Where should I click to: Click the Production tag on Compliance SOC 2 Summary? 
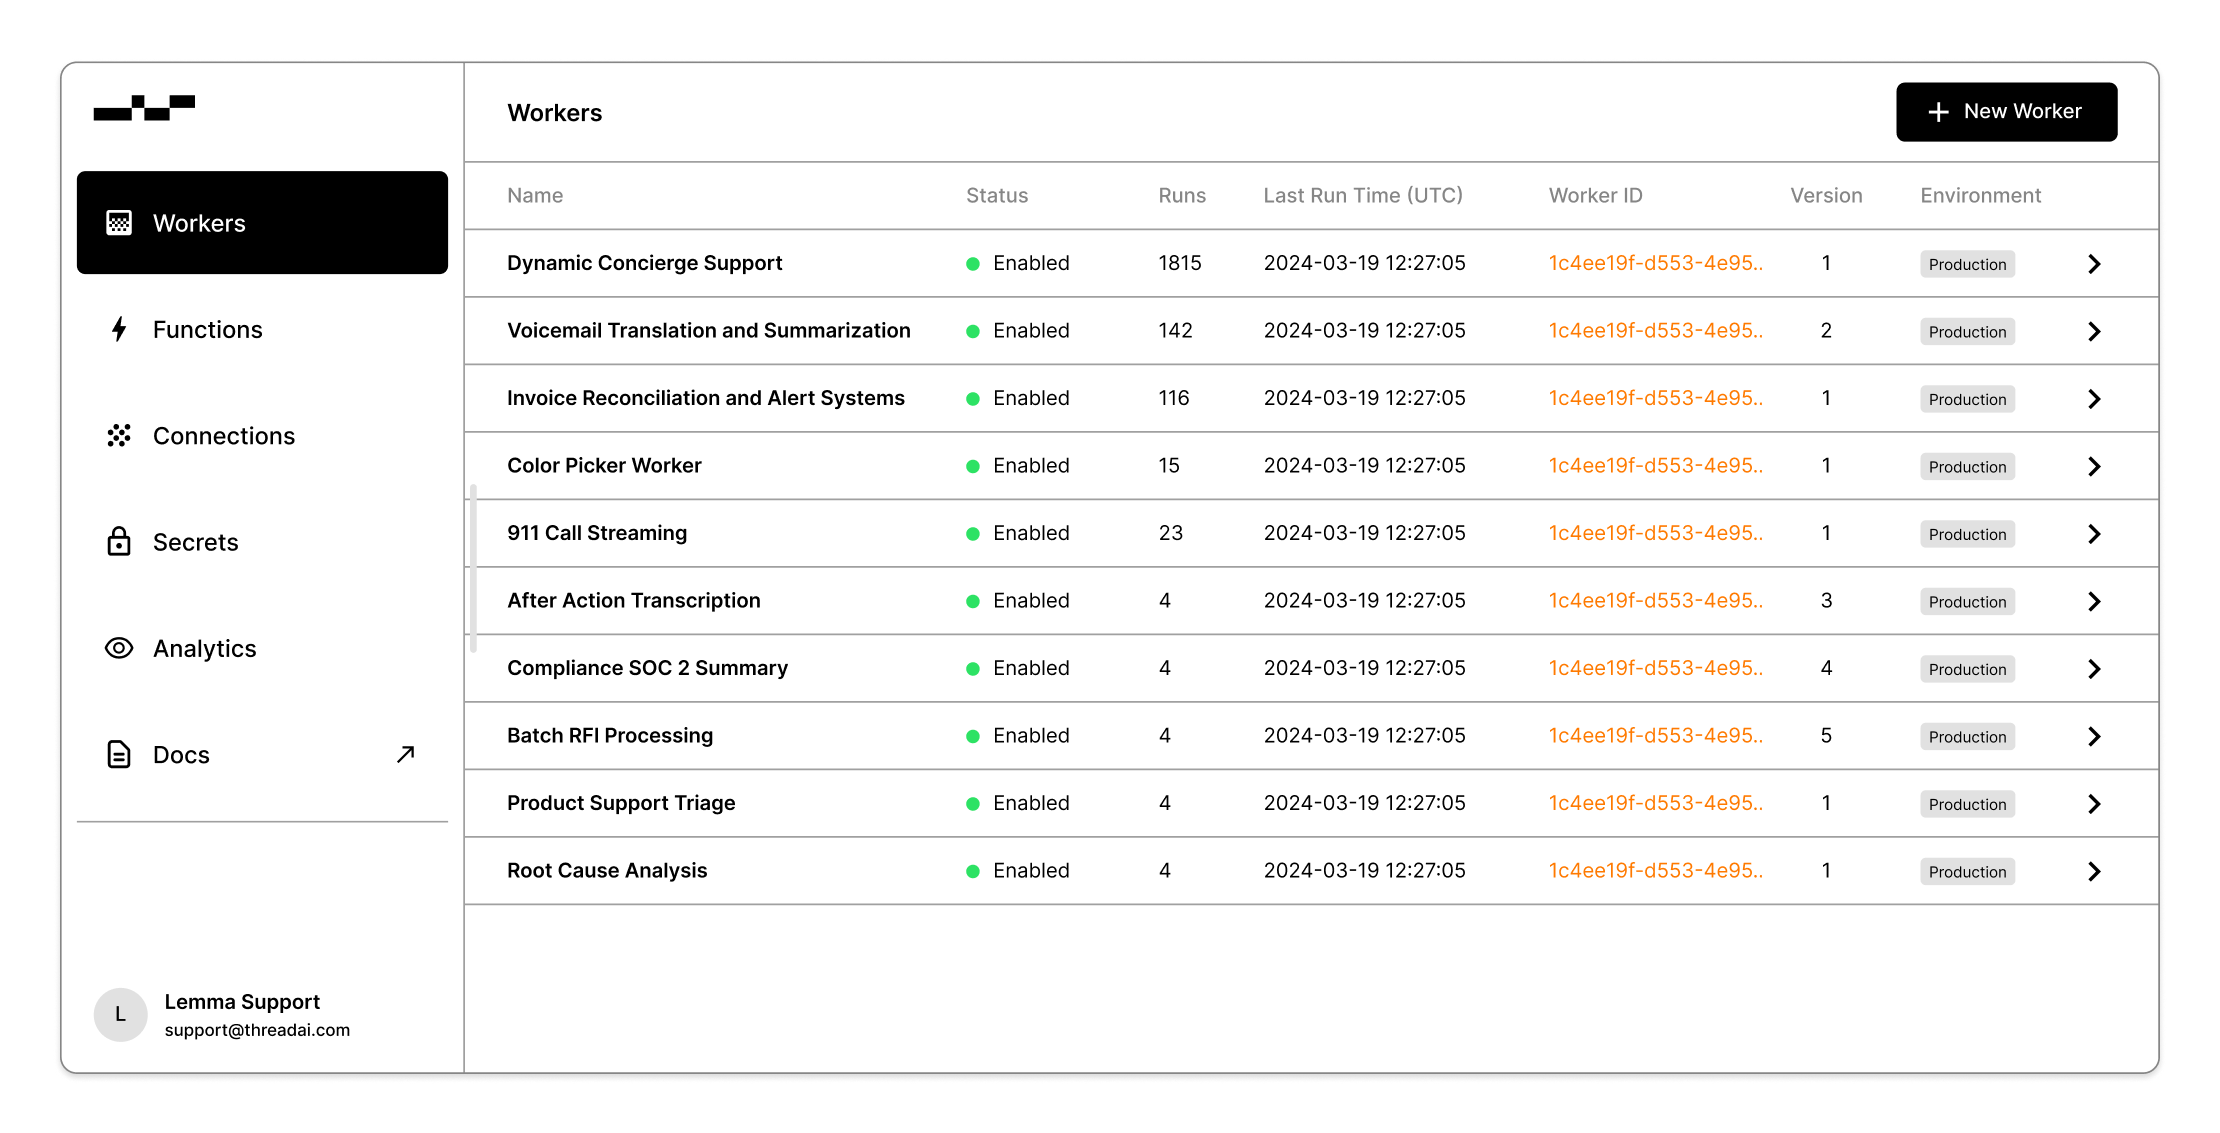1967,669
